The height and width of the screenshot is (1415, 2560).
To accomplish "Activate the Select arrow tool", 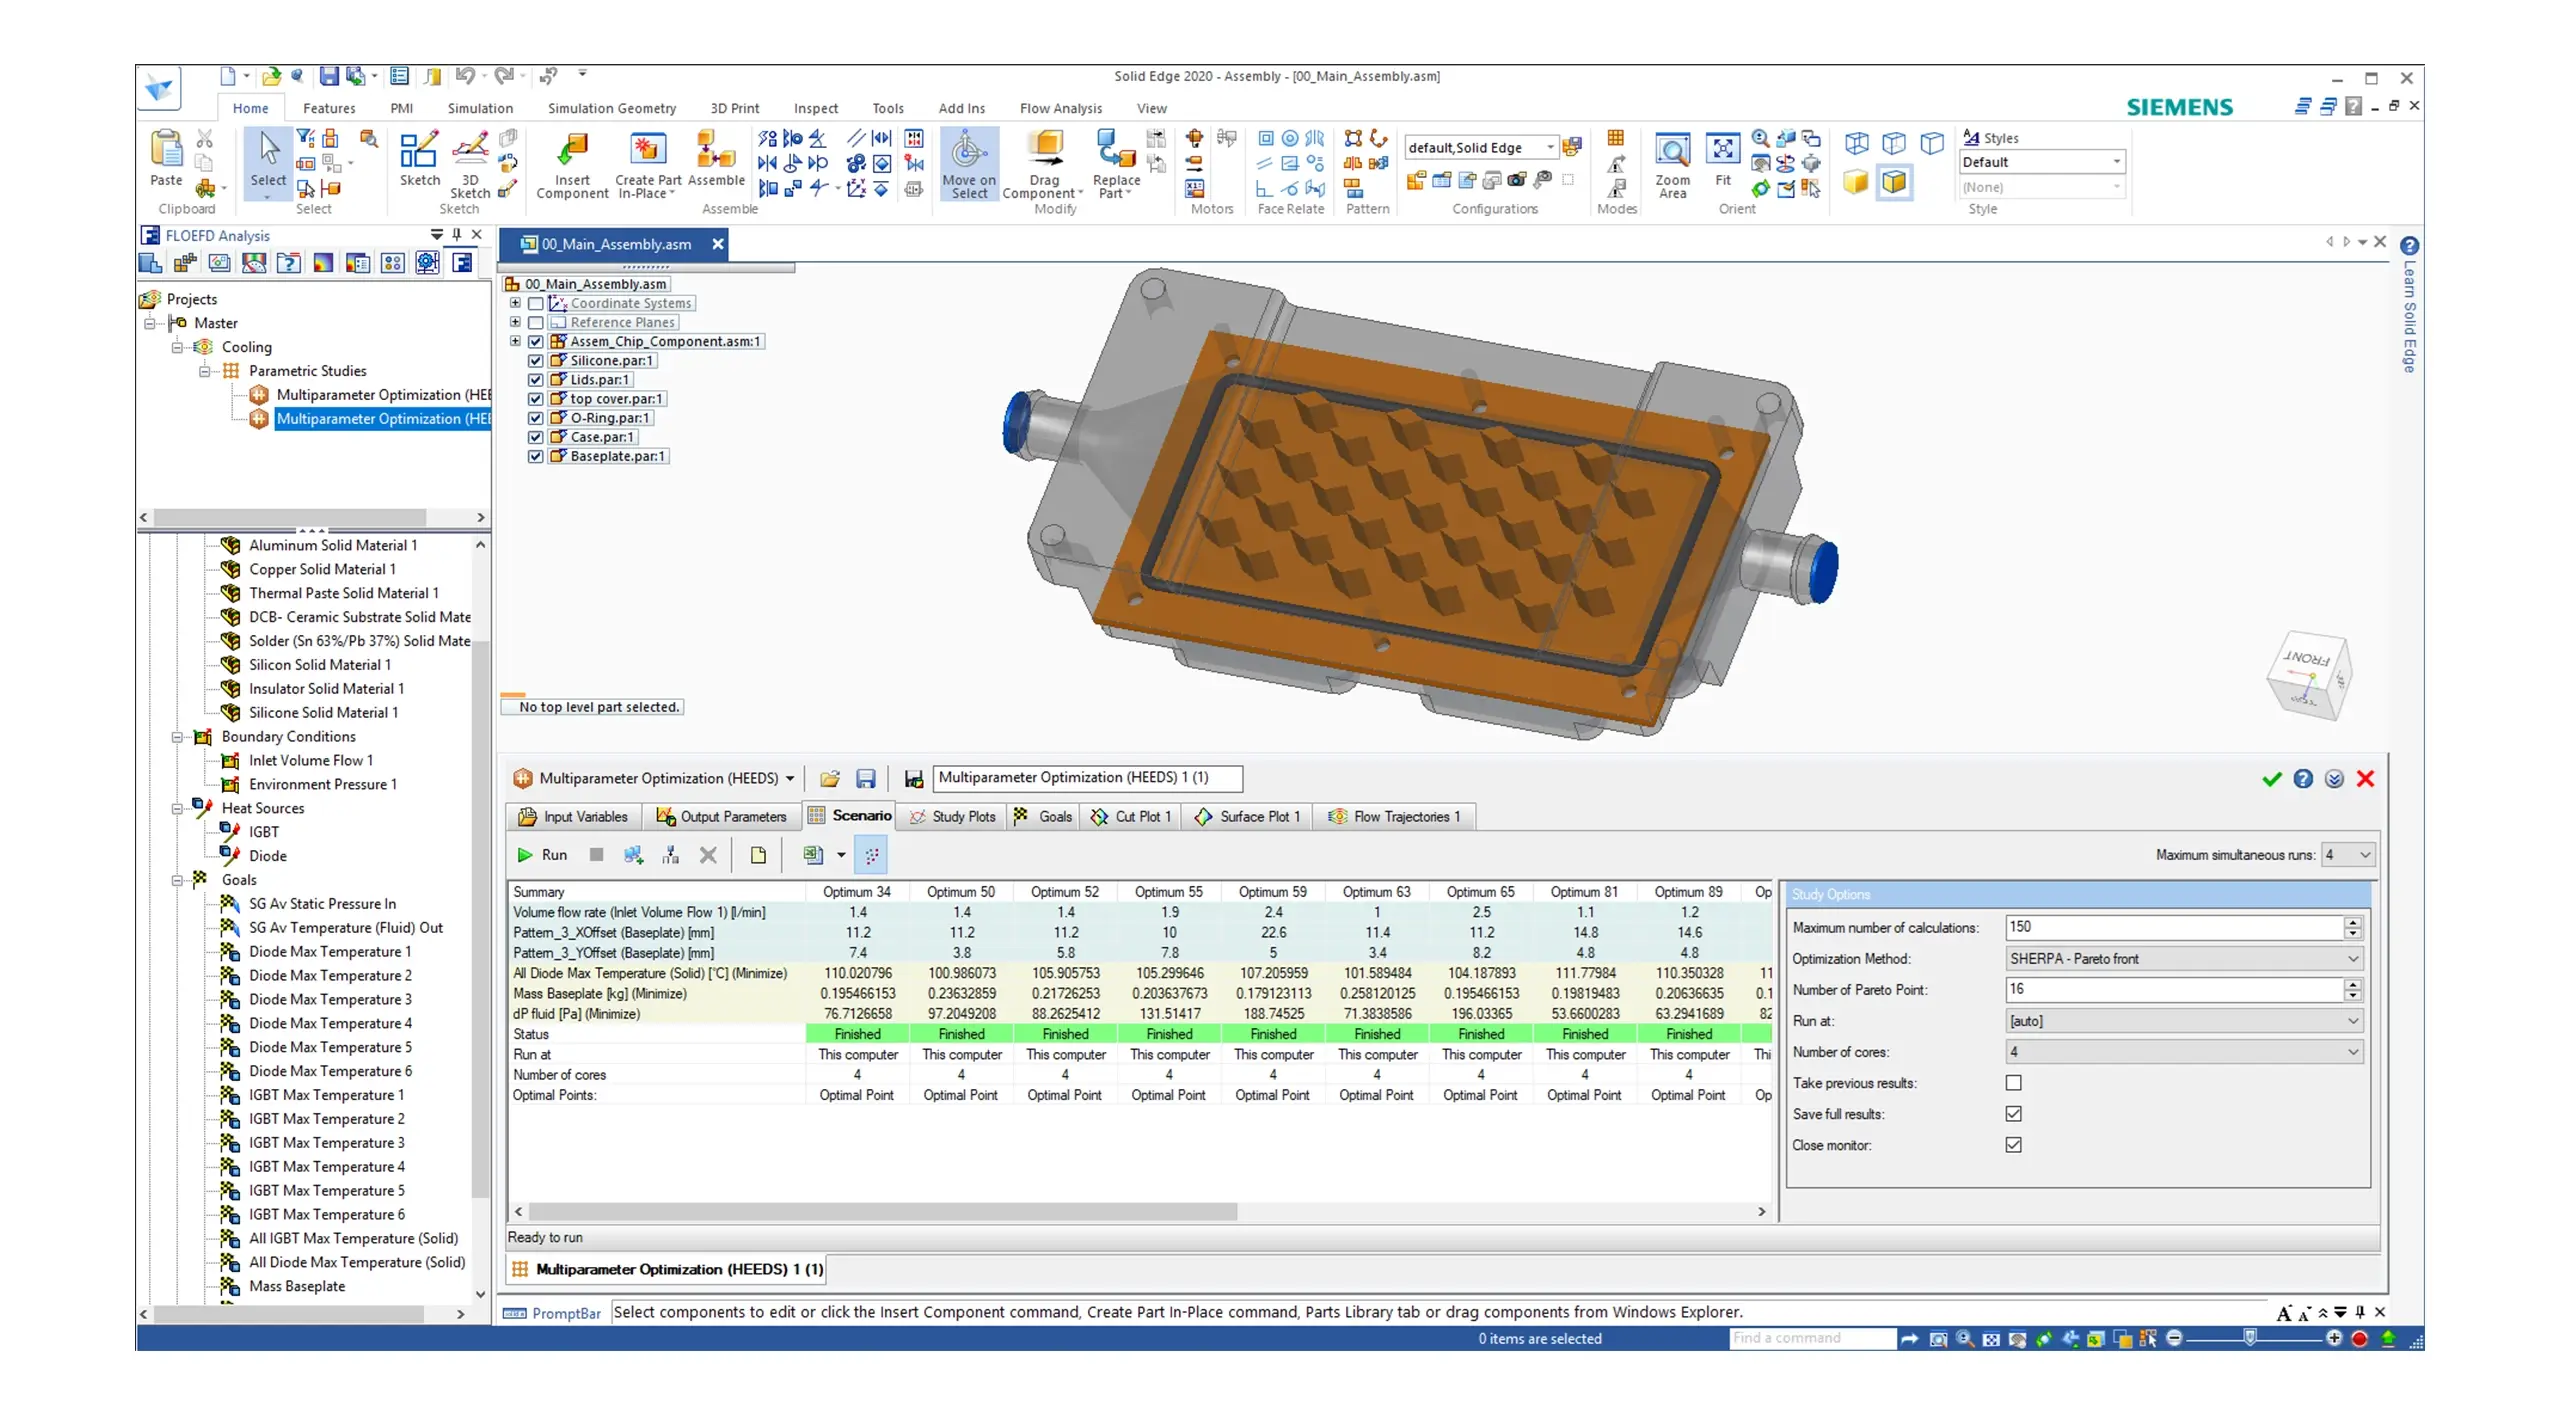I will (268, 149).
